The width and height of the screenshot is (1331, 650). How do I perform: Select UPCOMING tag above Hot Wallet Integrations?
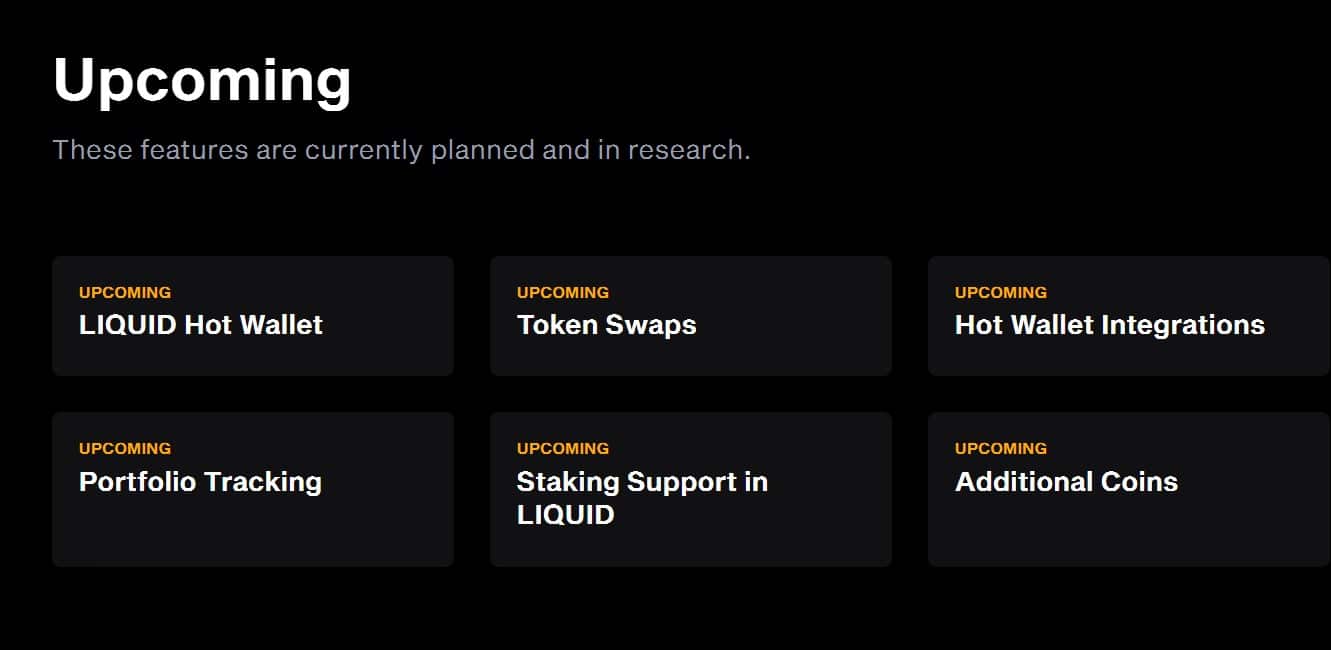coord(1001,292)
